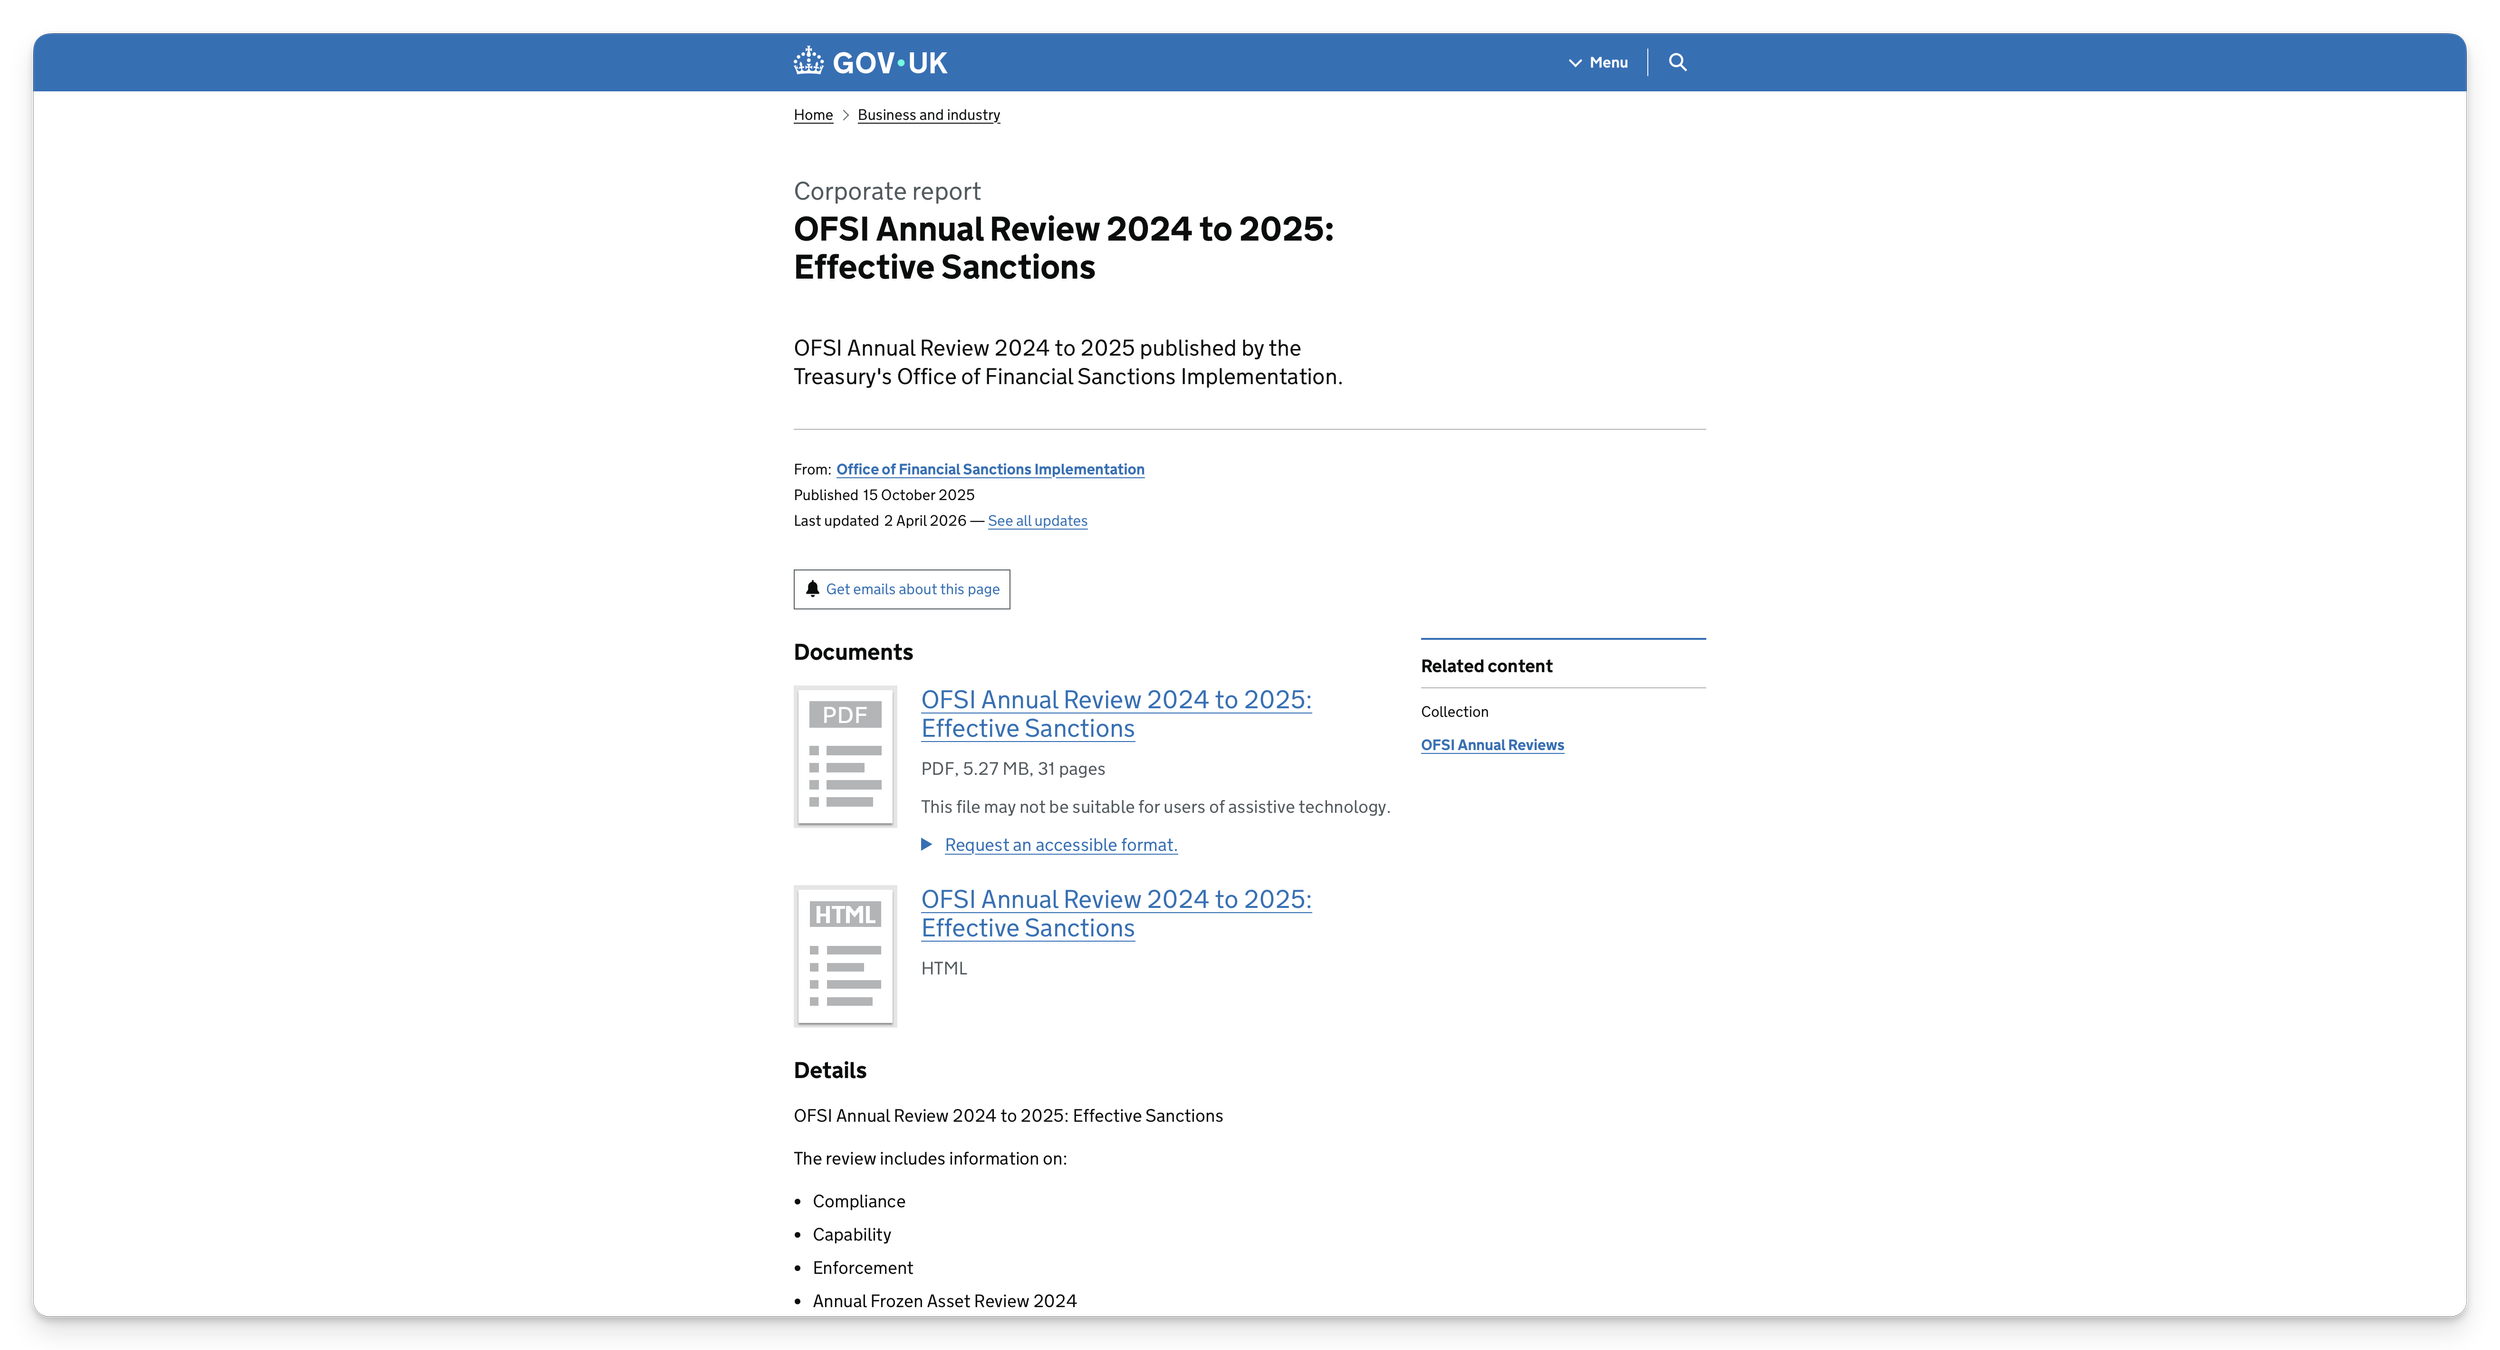This screenshot has height=1350, width=2500.
Task: Click the PDF document thumbnail preview
Action: (x=845, y=755)
